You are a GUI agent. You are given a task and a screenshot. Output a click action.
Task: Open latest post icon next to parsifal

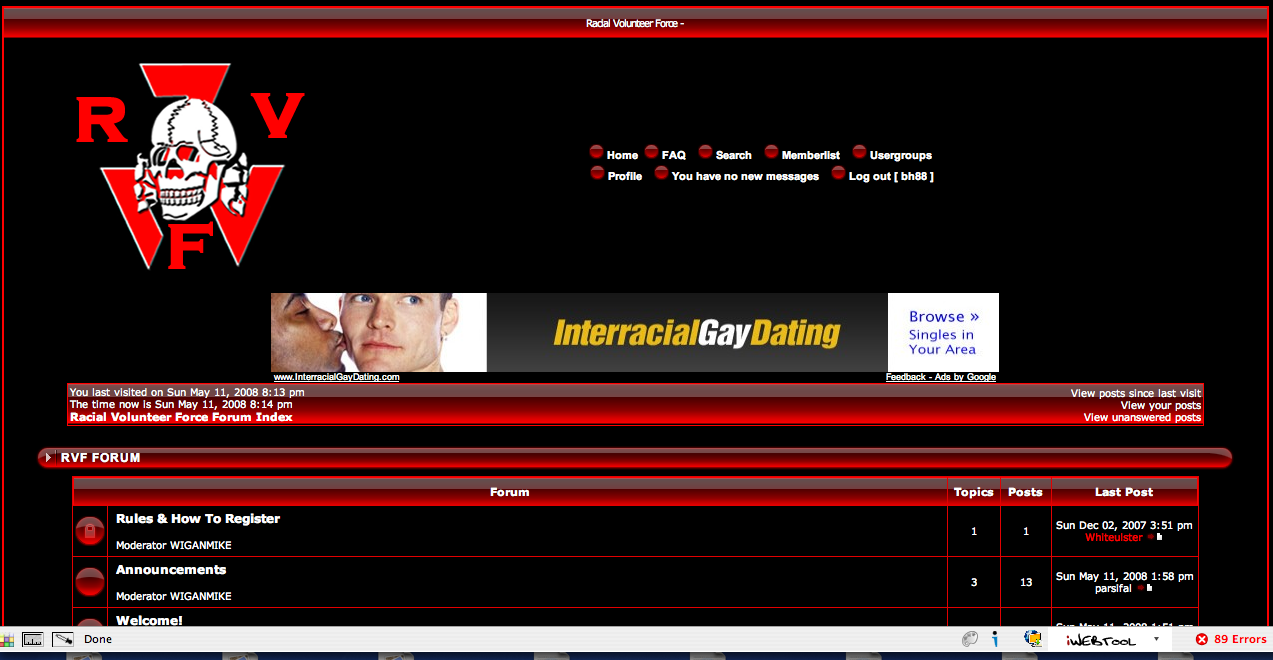pyautogui.click(x=1141, y=589)
